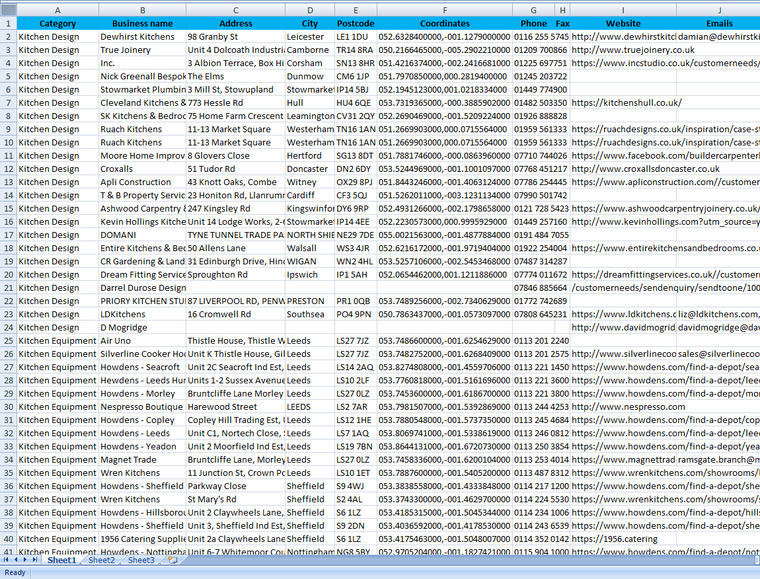
Task: Open the kitchenshull.co.uk website link
Action: point(626,103)
